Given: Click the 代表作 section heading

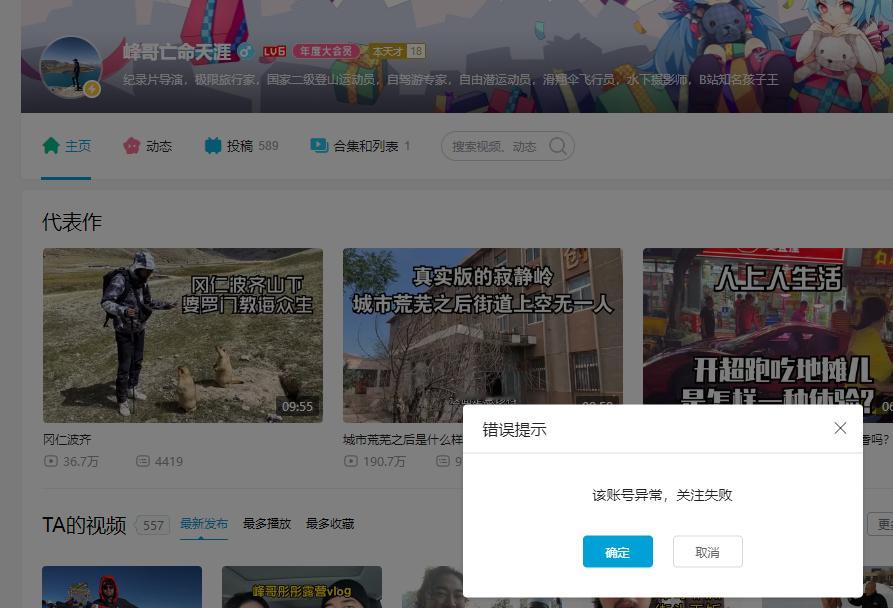Looking at the screenshot, I should [x=72, y=222].
